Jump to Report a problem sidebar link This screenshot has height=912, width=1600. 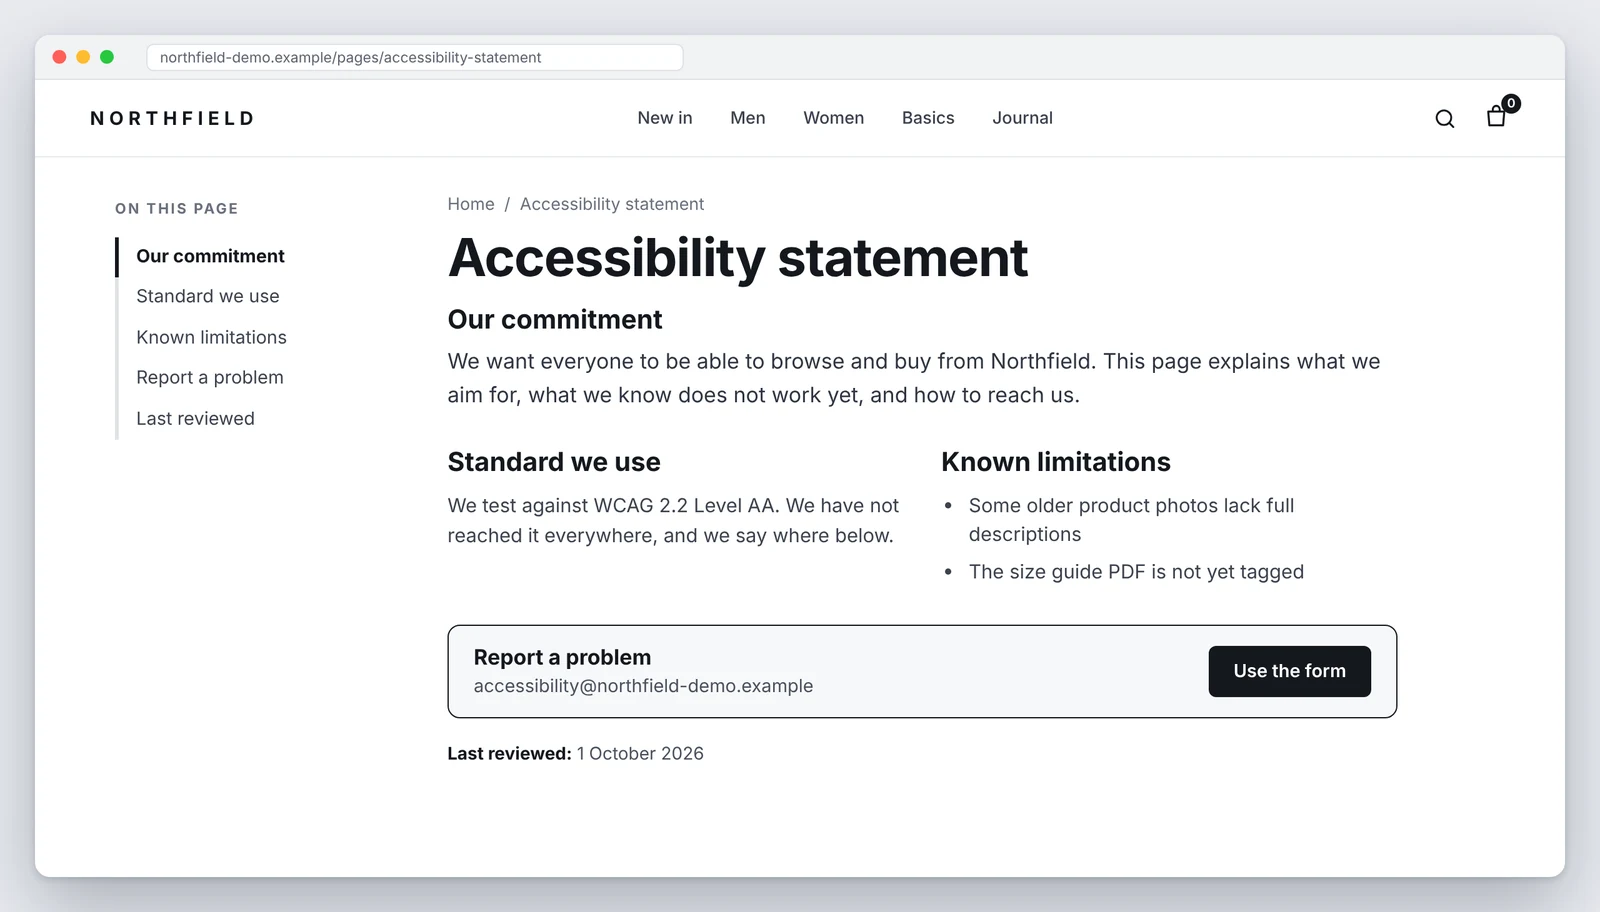pos(210,377)
